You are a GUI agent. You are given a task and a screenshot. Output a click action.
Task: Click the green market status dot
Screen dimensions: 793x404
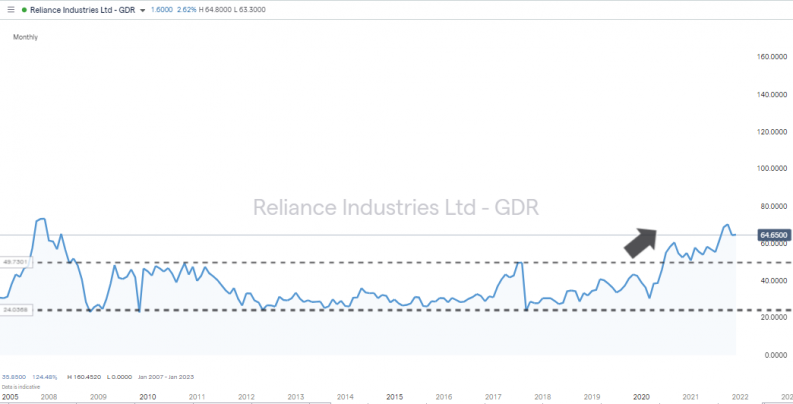point(24,10)
